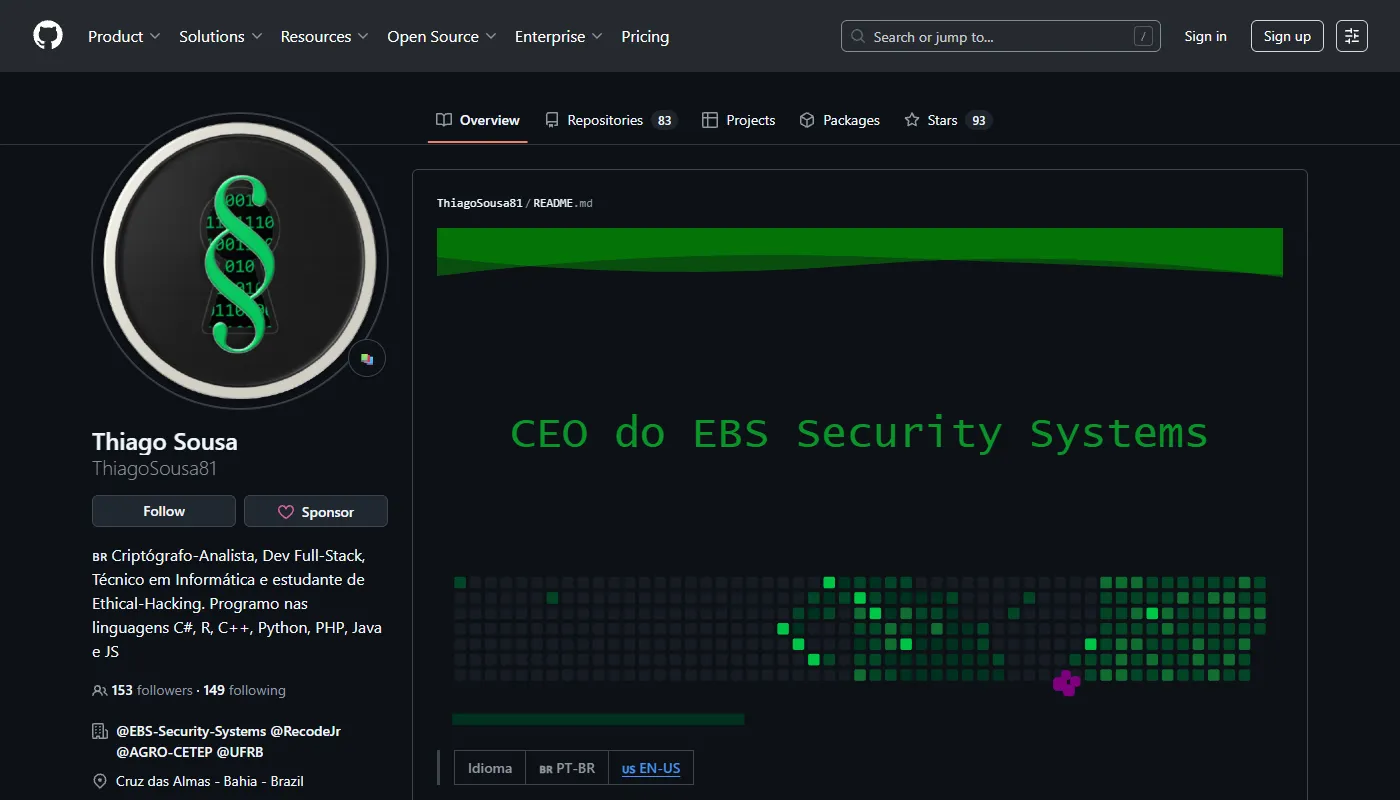The height and width of the screenshot is (800, 1400).
Task: Go to the Packages tab
Action: (840, 120)
